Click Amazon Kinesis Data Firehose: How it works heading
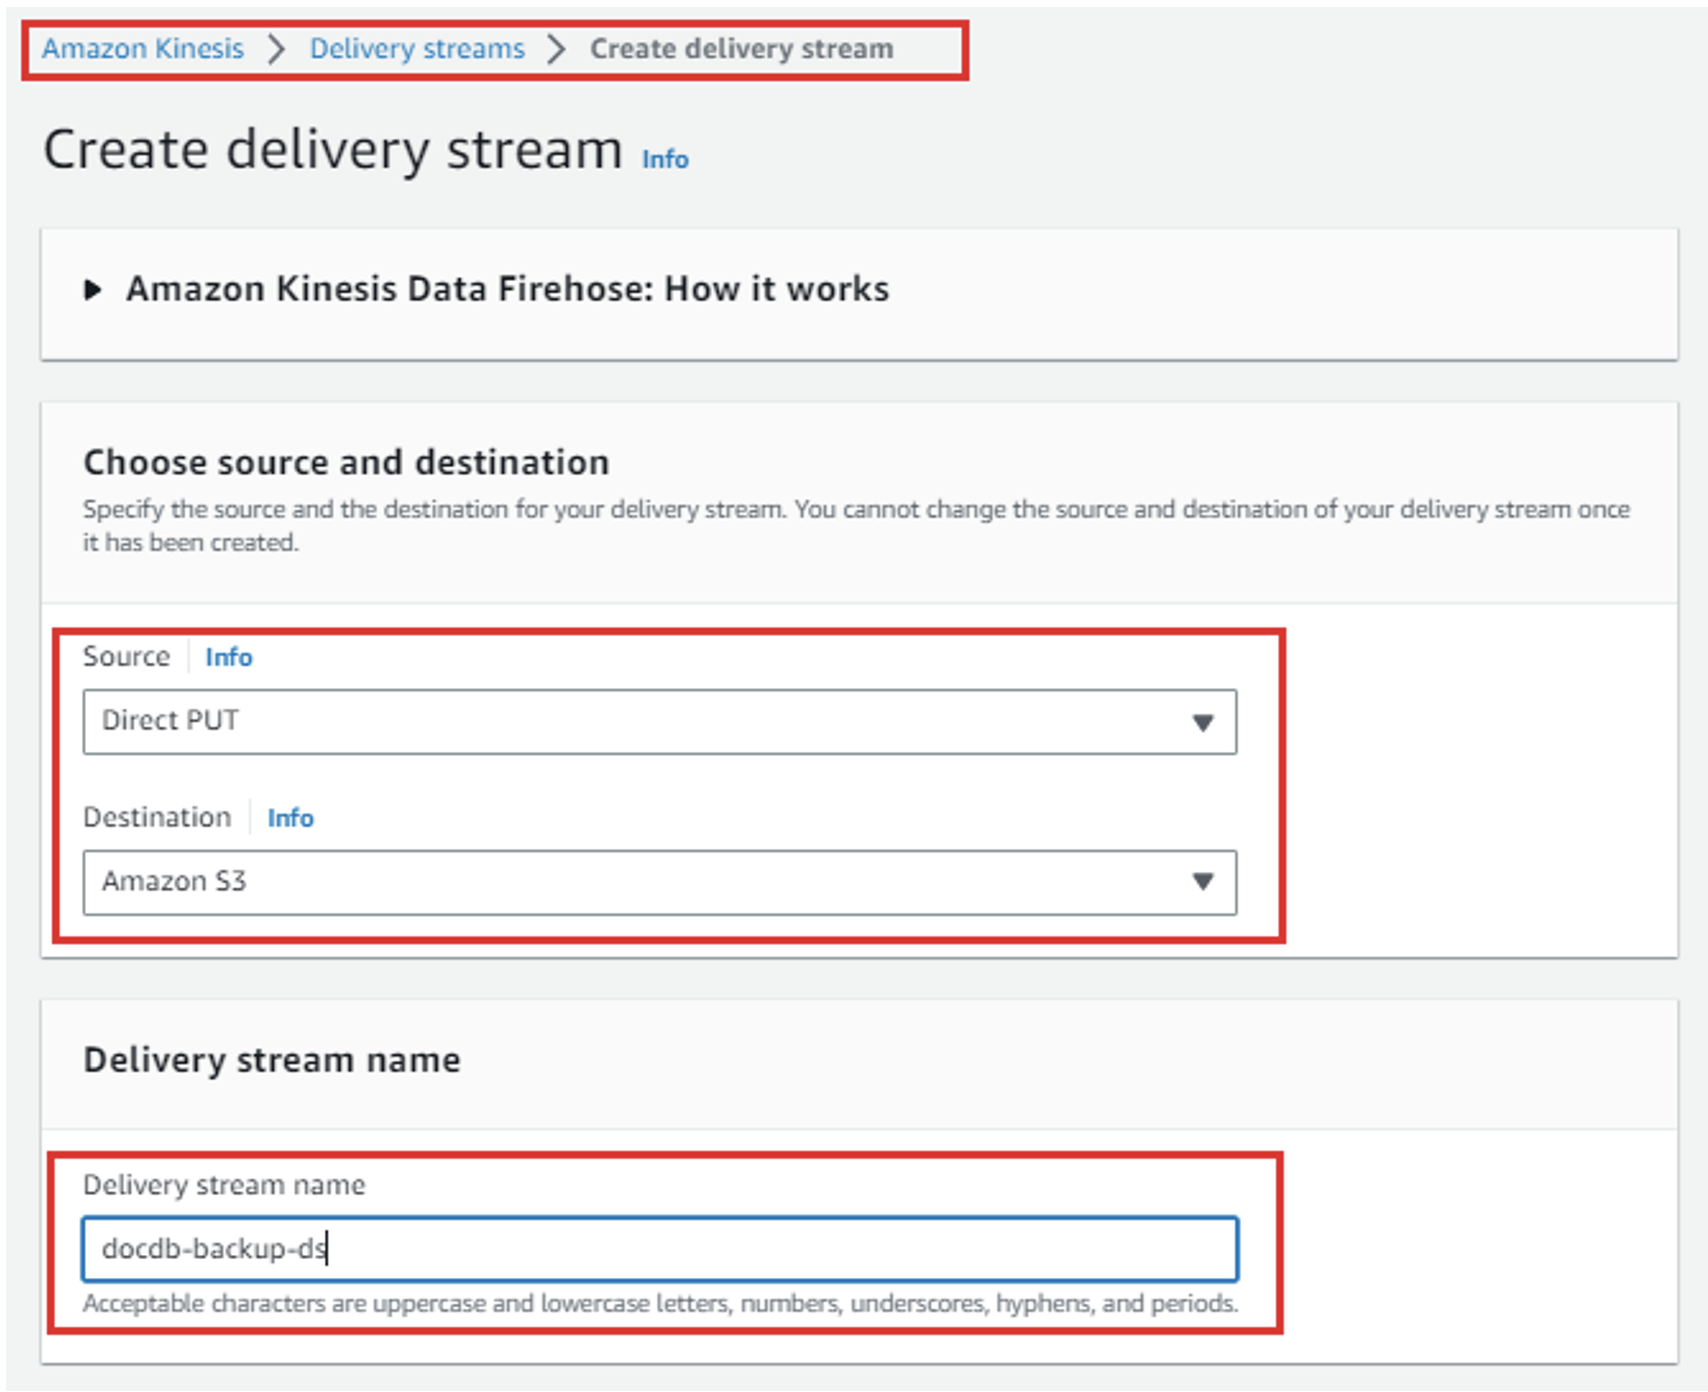The width and height of the screenshot is (1708, 1392). pyautogui.click(x=507, y=289)
